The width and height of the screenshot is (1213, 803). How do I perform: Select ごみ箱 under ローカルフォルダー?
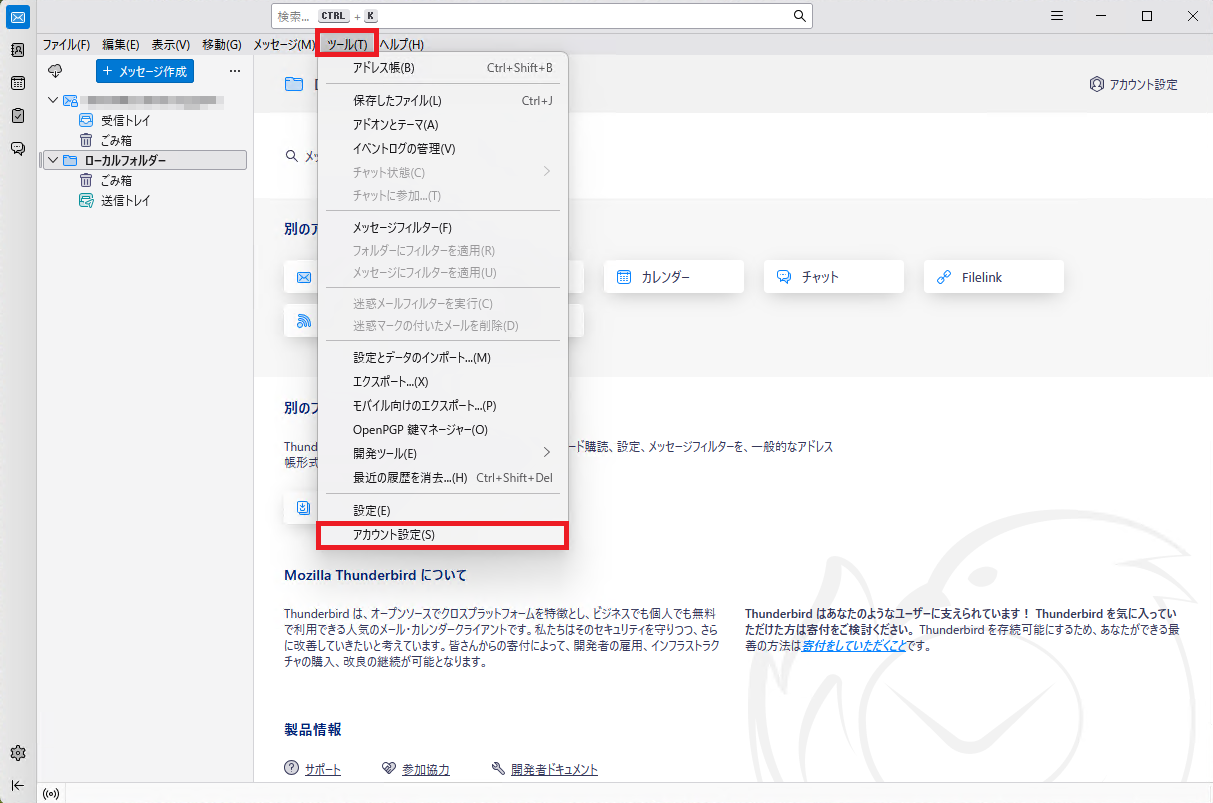click(x=116, y=180)
